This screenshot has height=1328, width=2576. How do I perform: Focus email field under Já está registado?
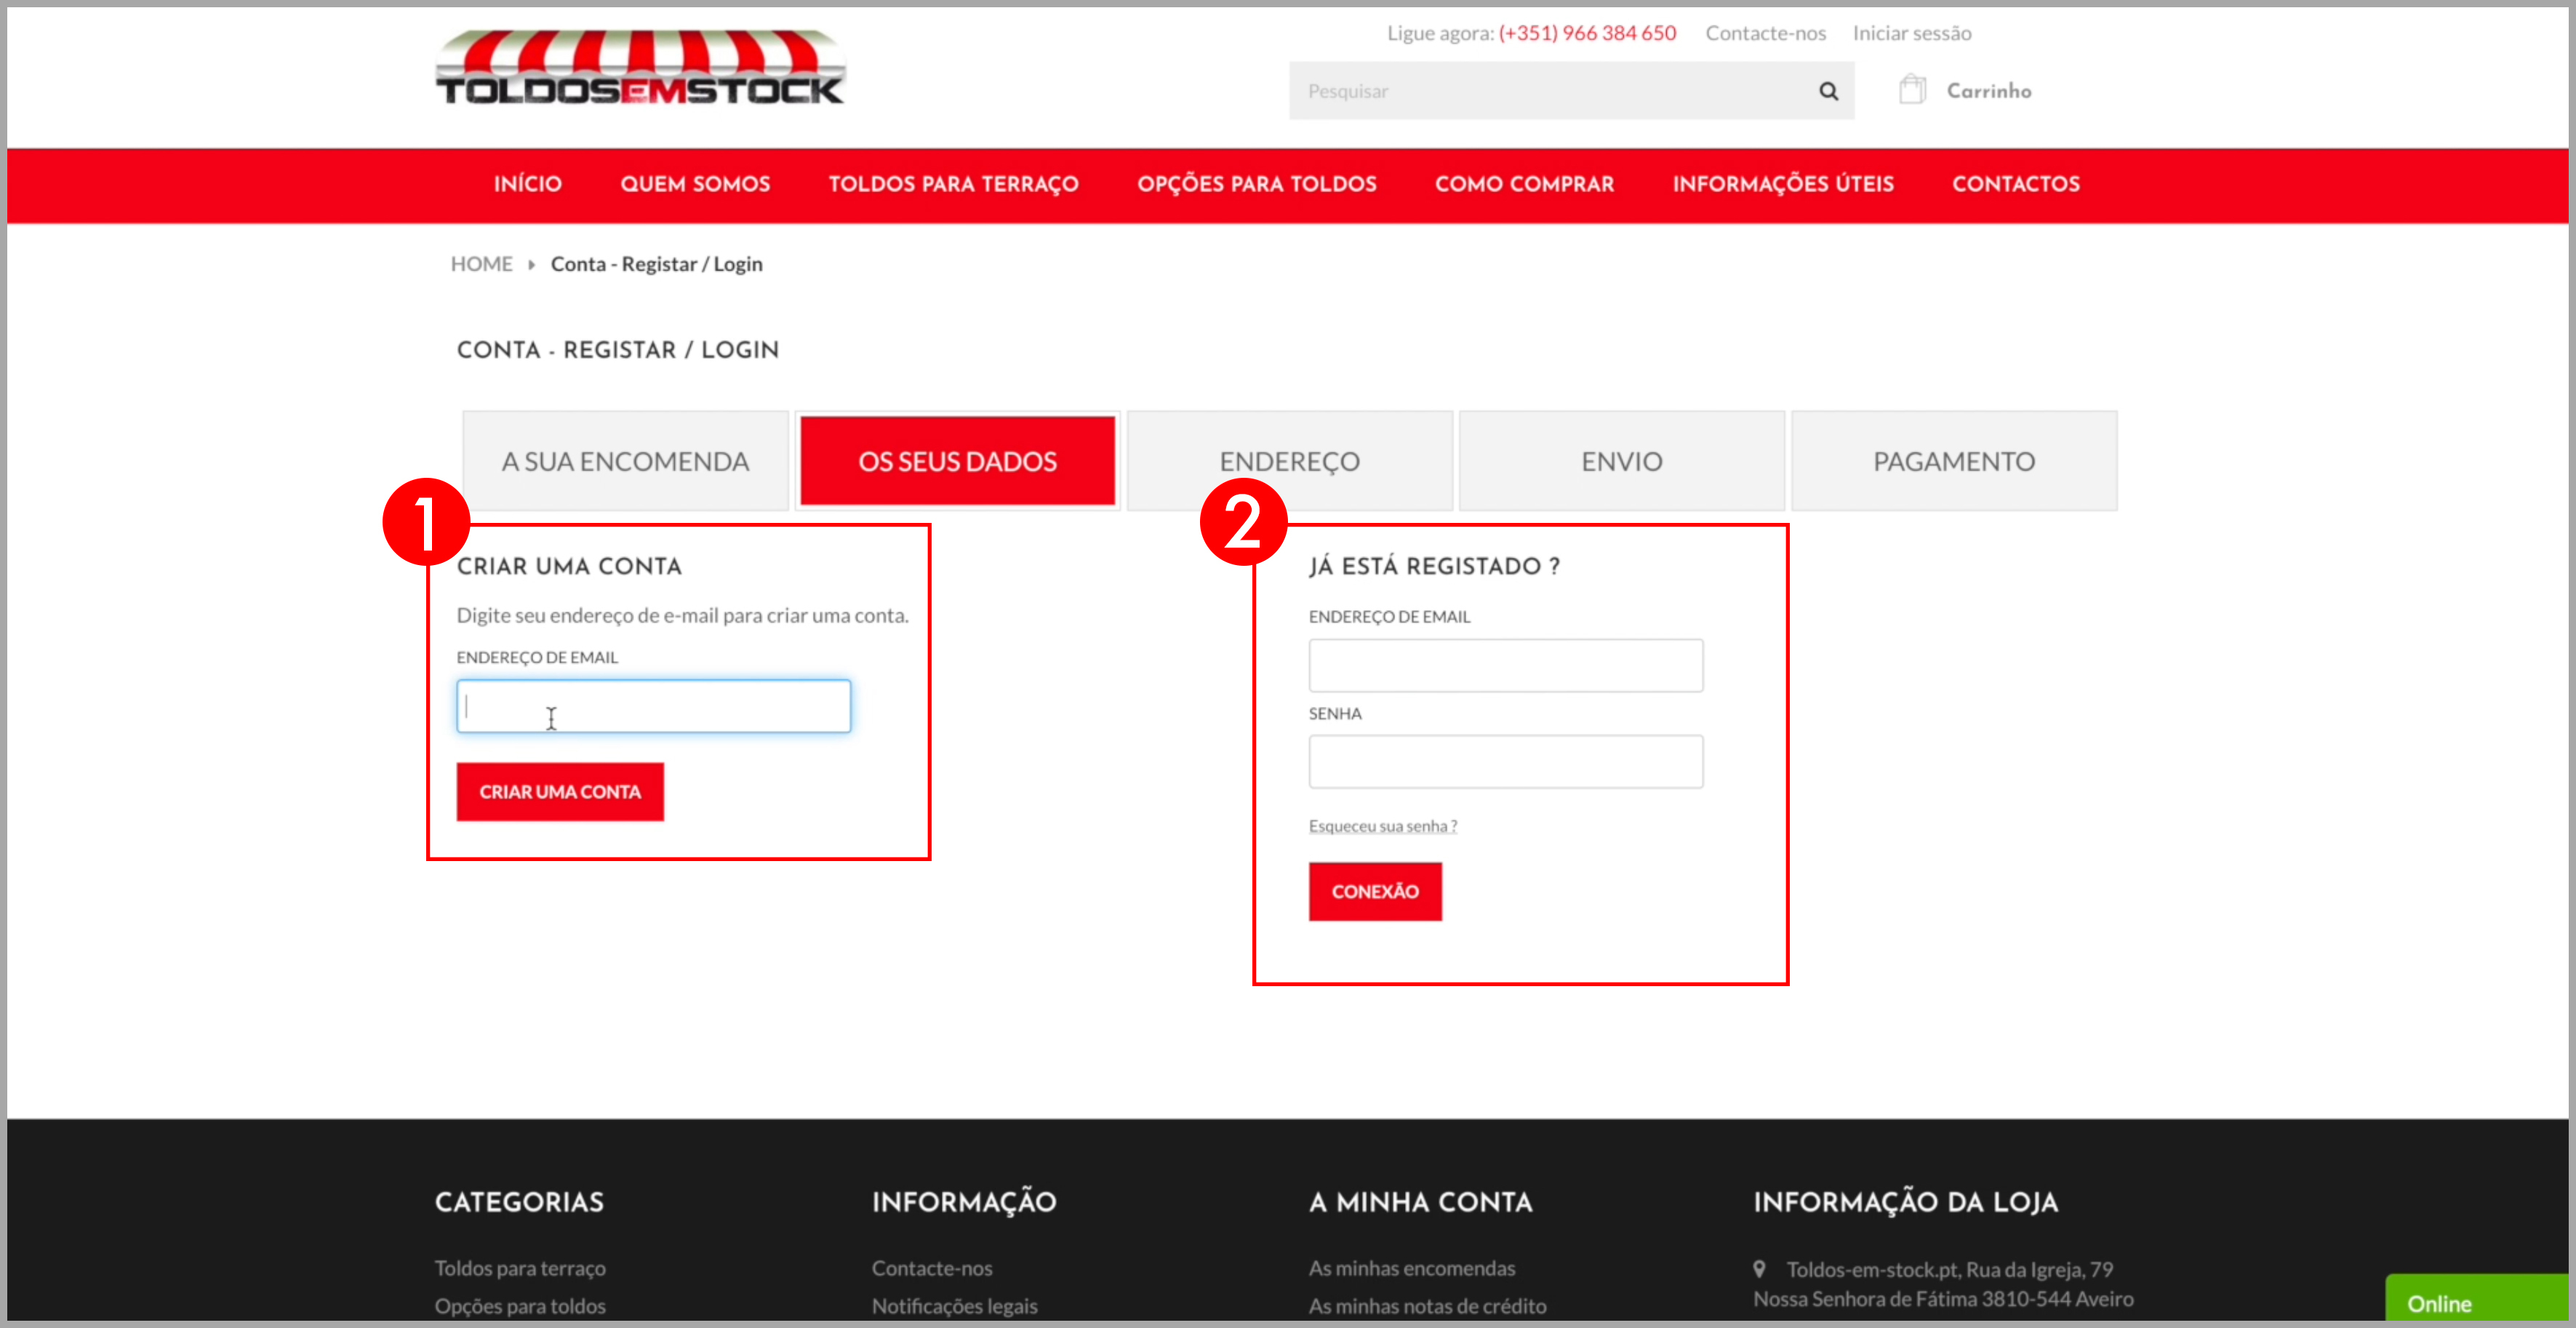click(x=1505, y=665)
